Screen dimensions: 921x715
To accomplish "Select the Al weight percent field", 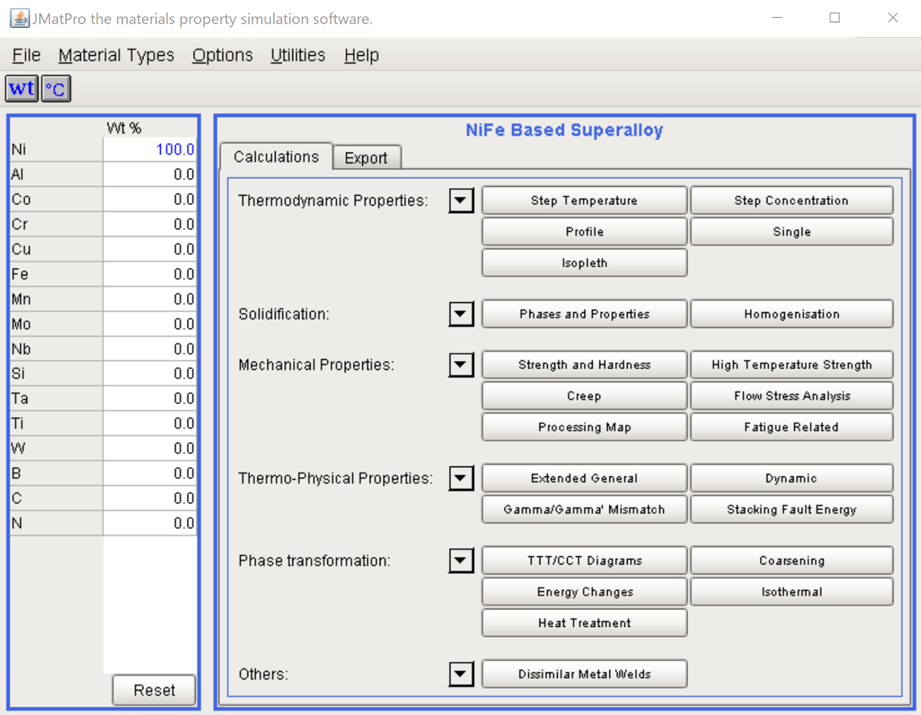I will point(150,174).
